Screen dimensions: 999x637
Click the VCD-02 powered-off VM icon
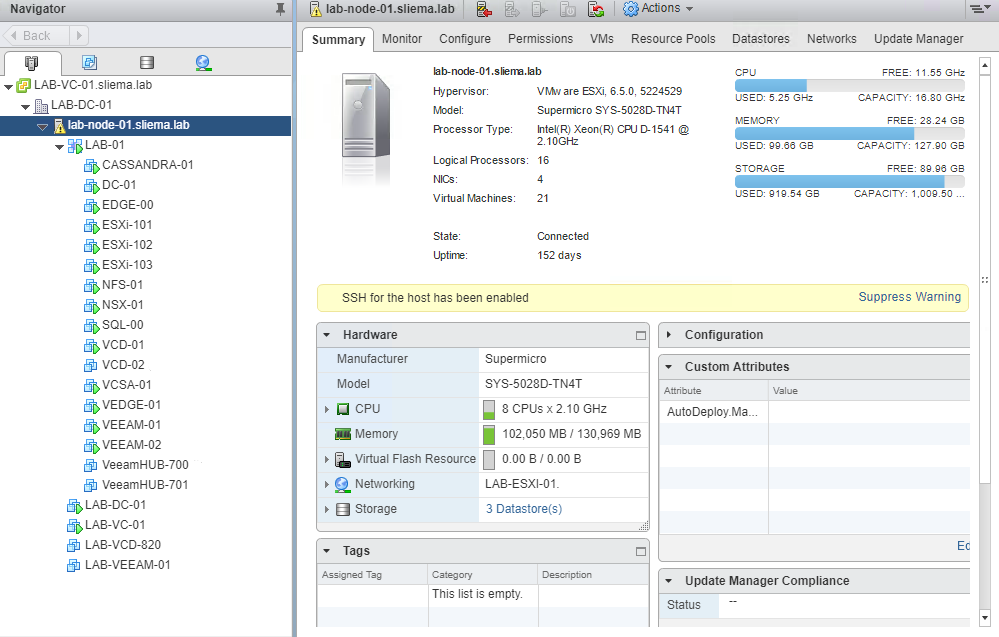coord(91,366)
